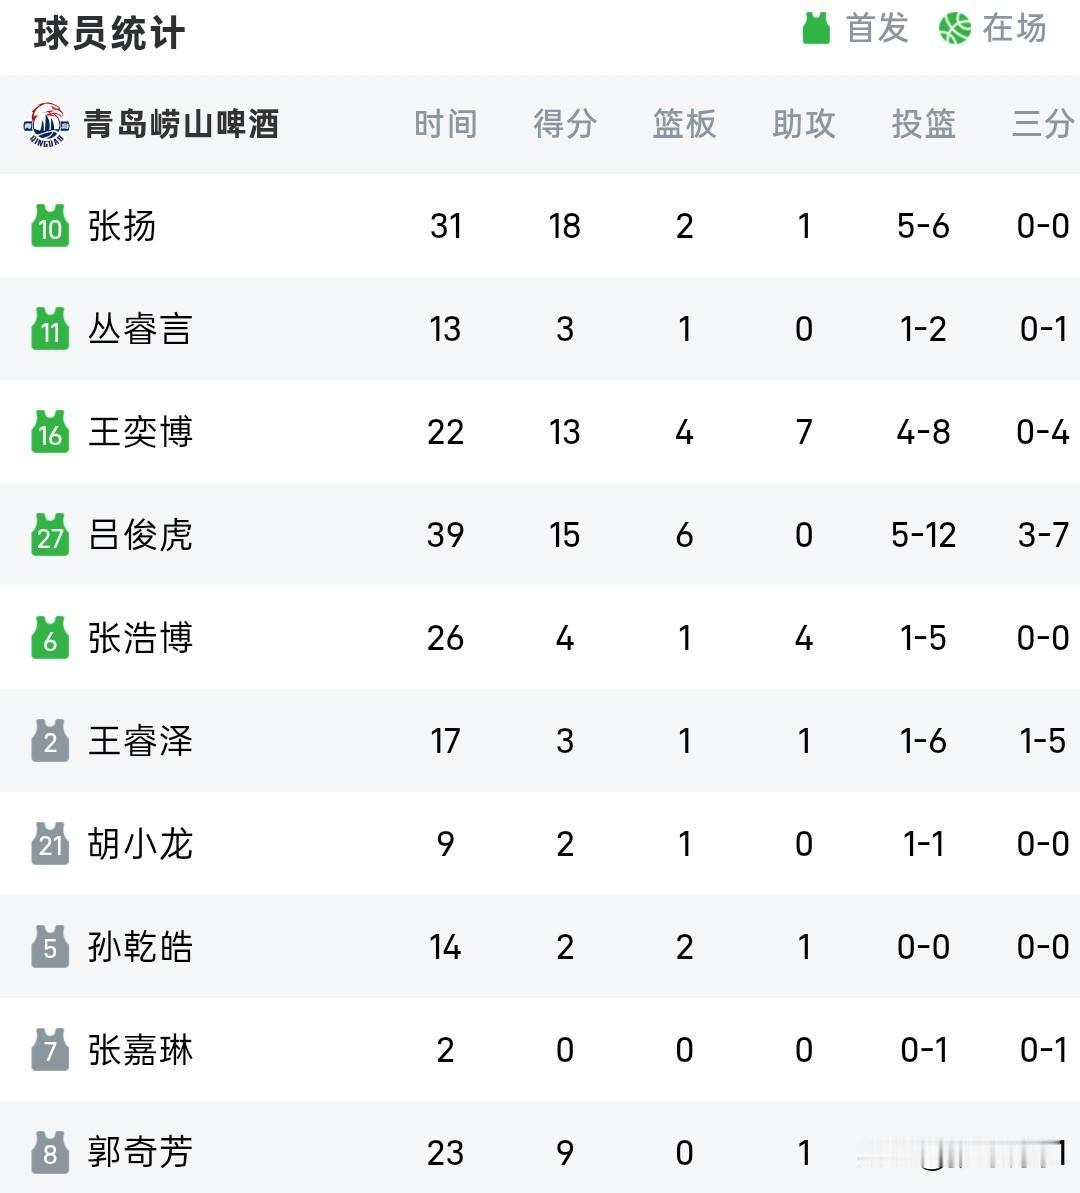Screen dimensions: 1080x1193
Task: Select the 篮板 rebounds column header
Action: point(684,123)
